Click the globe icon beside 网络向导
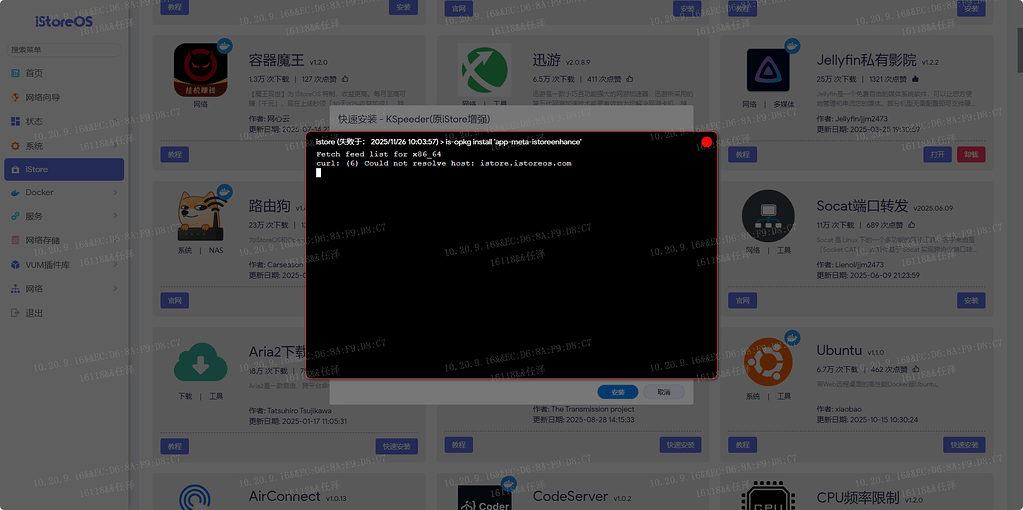 click(x=16, y=97)
